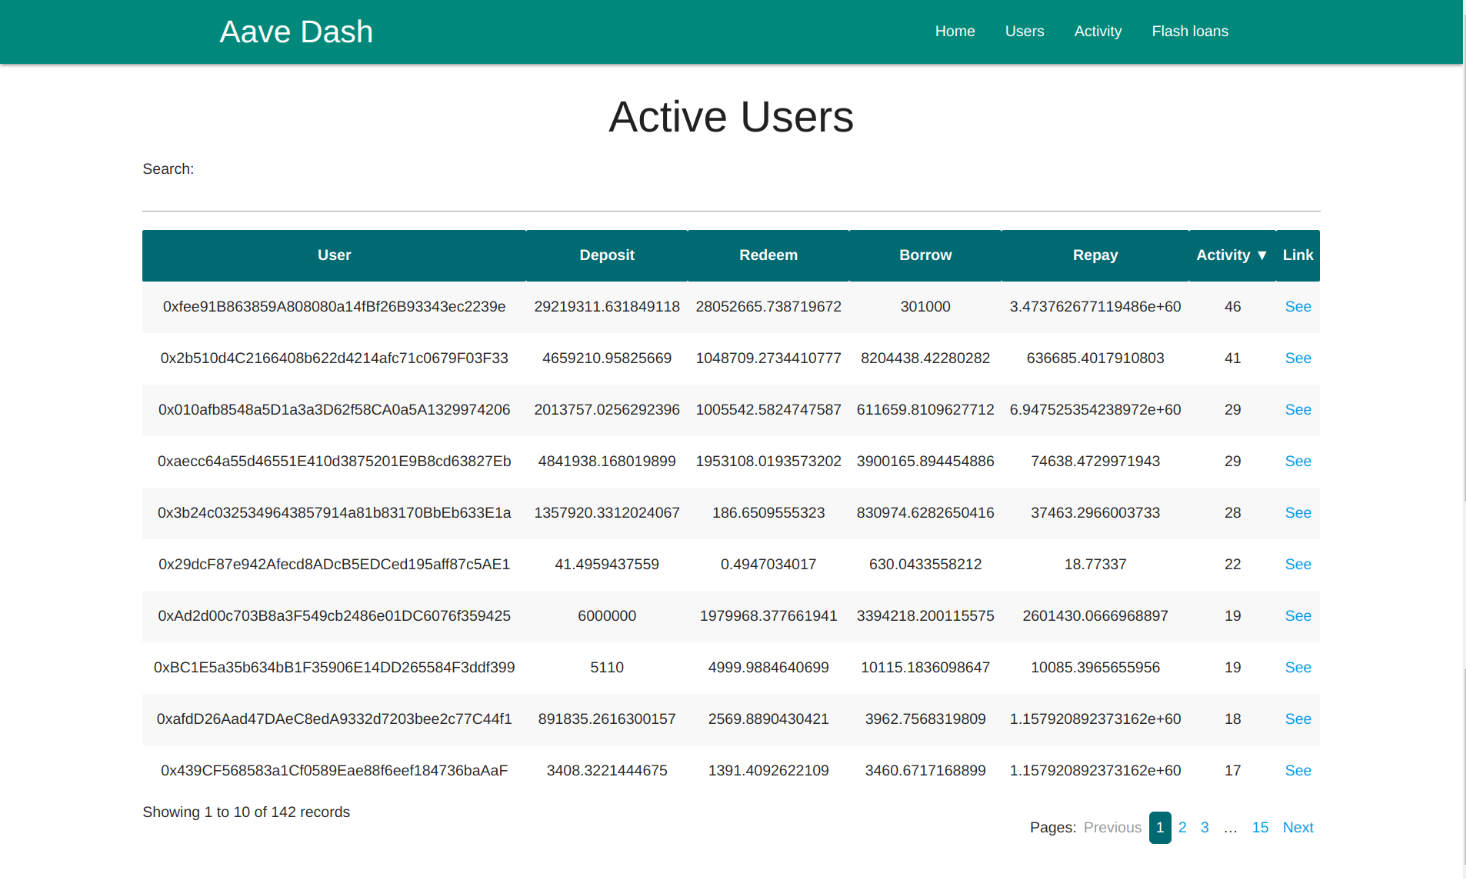See details for user 0xBC1E5a35...ddf399
Viewport: 1466px width, 879px height.
point(1298,667)
